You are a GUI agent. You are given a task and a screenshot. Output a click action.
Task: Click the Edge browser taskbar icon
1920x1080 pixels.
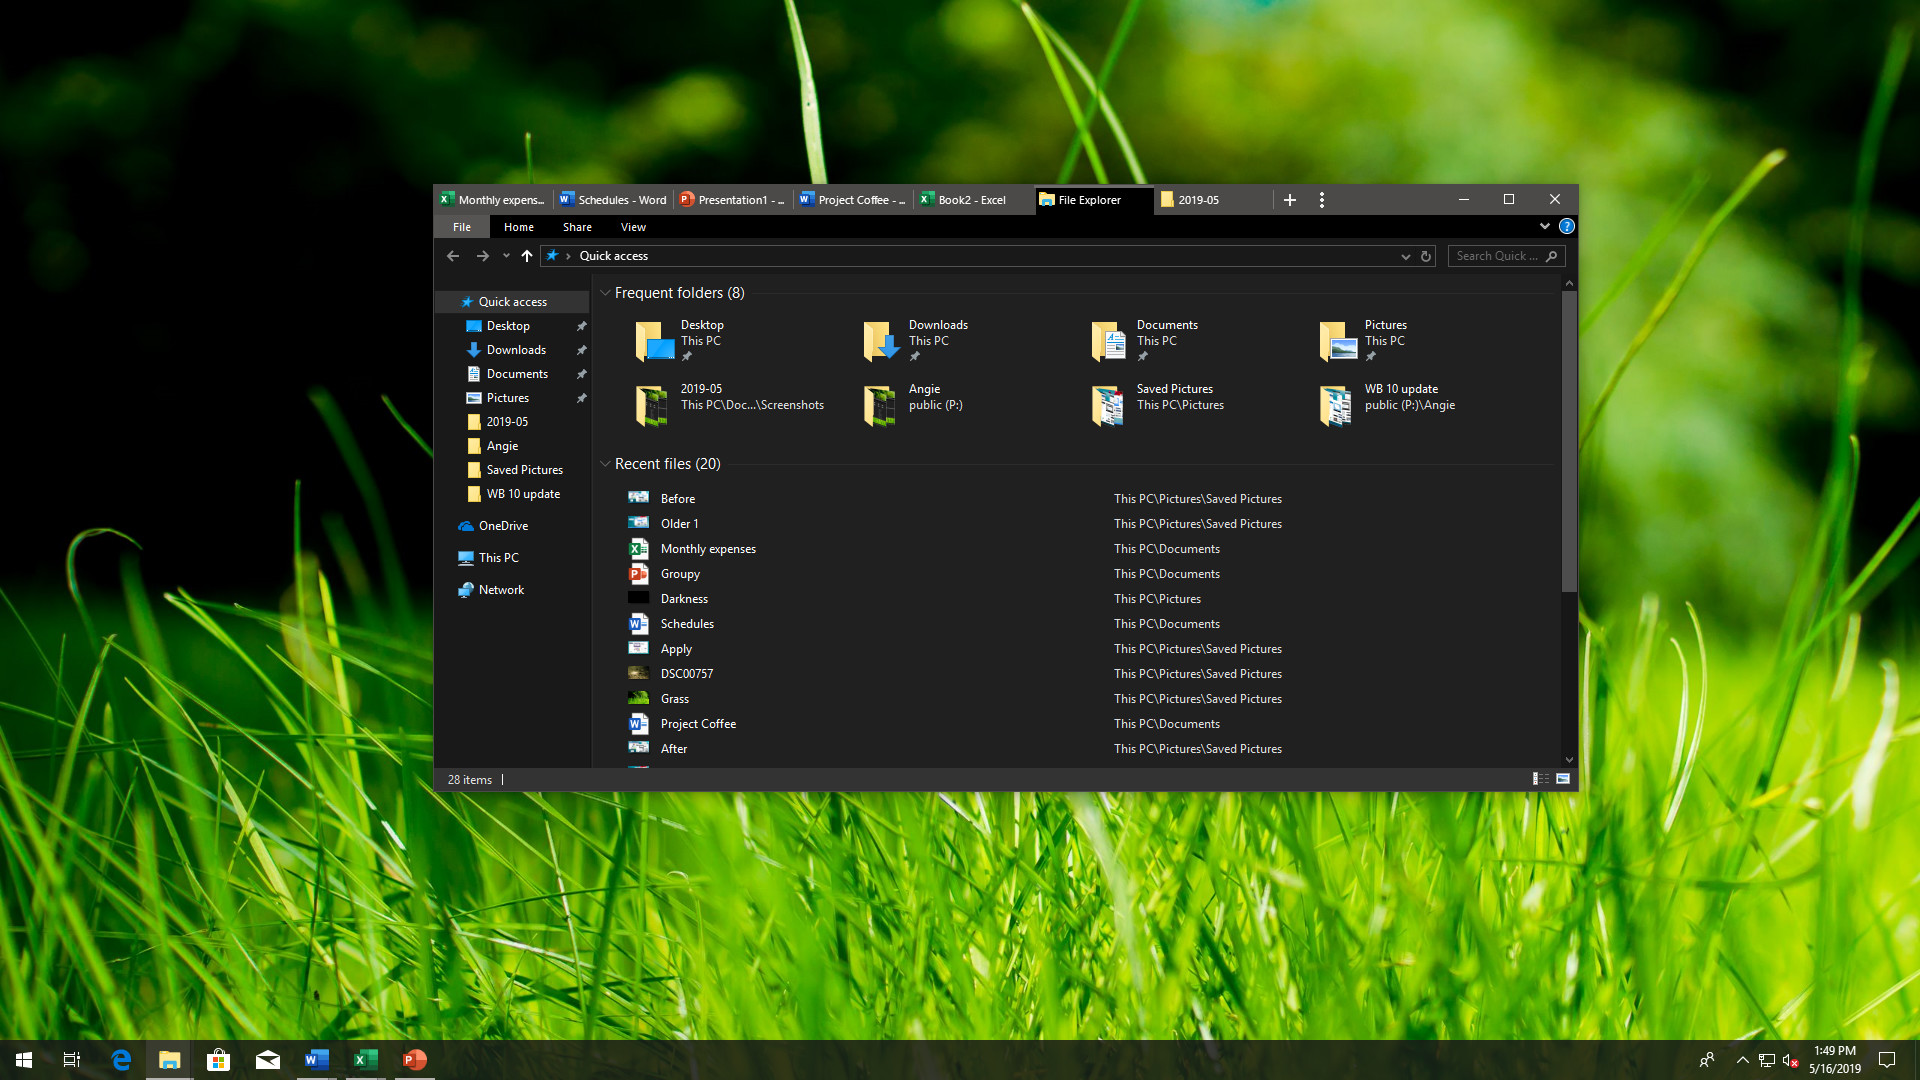pos(120,1059)
